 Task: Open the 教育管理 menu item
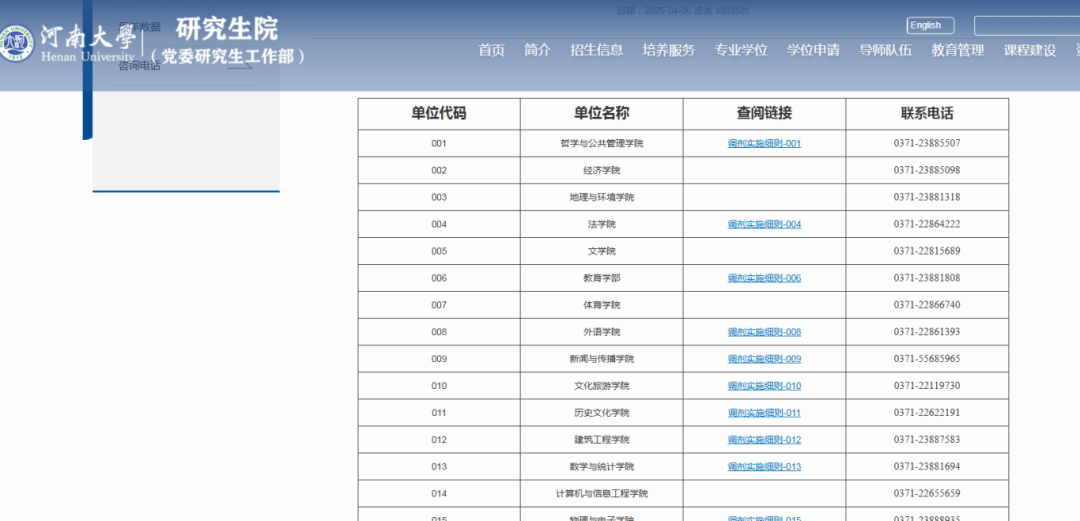tap(957, 50)
